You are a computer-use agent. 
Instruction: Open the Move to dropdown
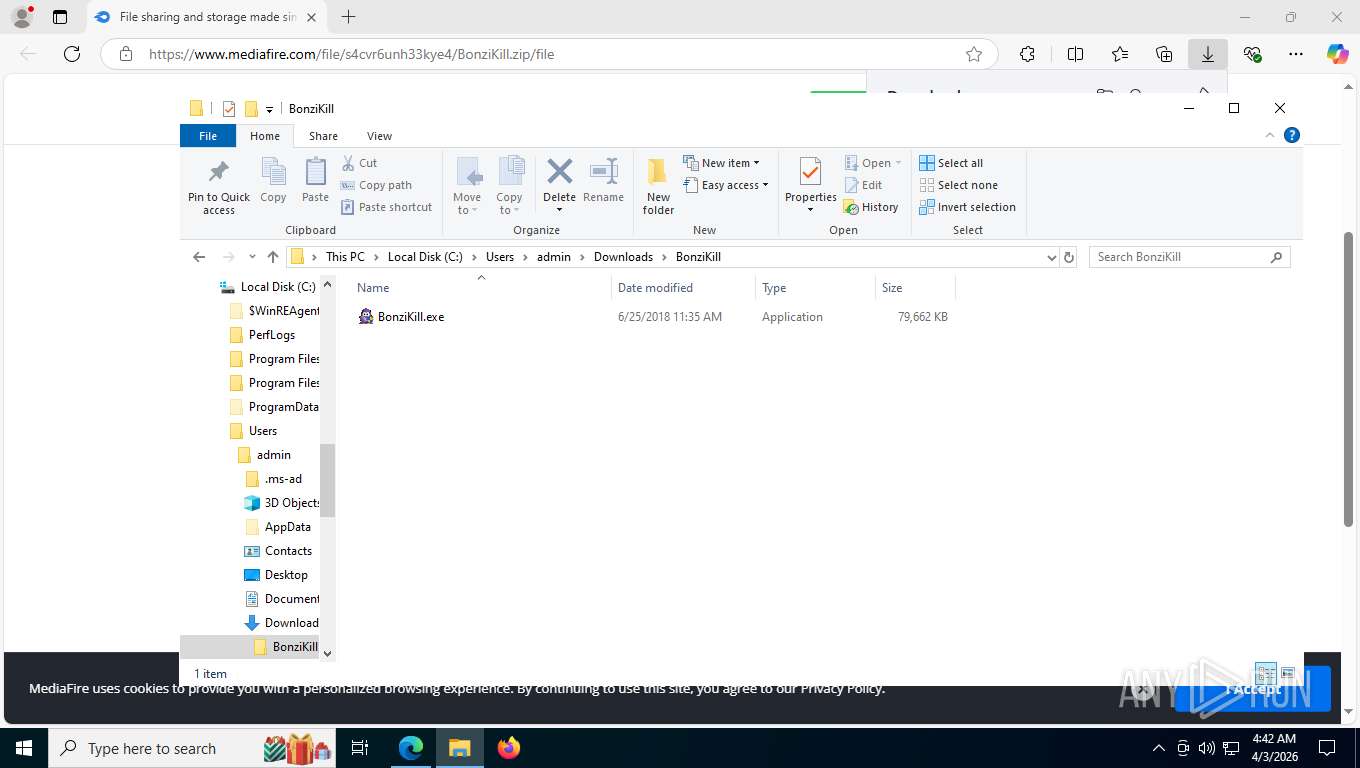pos(467,186)
